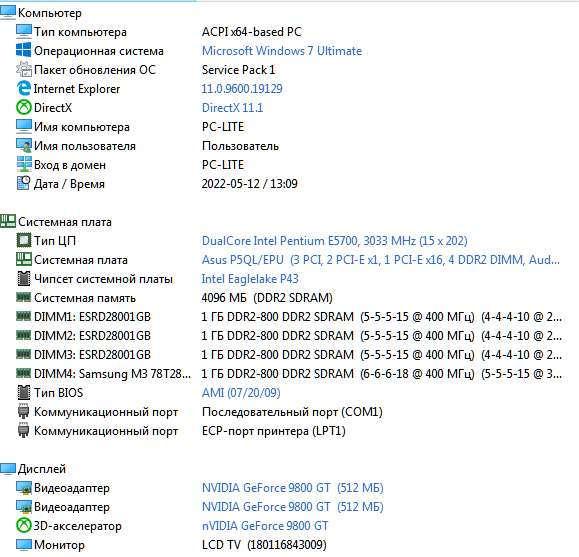Image resolution: width=579 pixels, height=557 pixels.
Task: Click the gear icon beside Пакет обновления ОС
Action: pyautogui.click(x=24, y=69)
